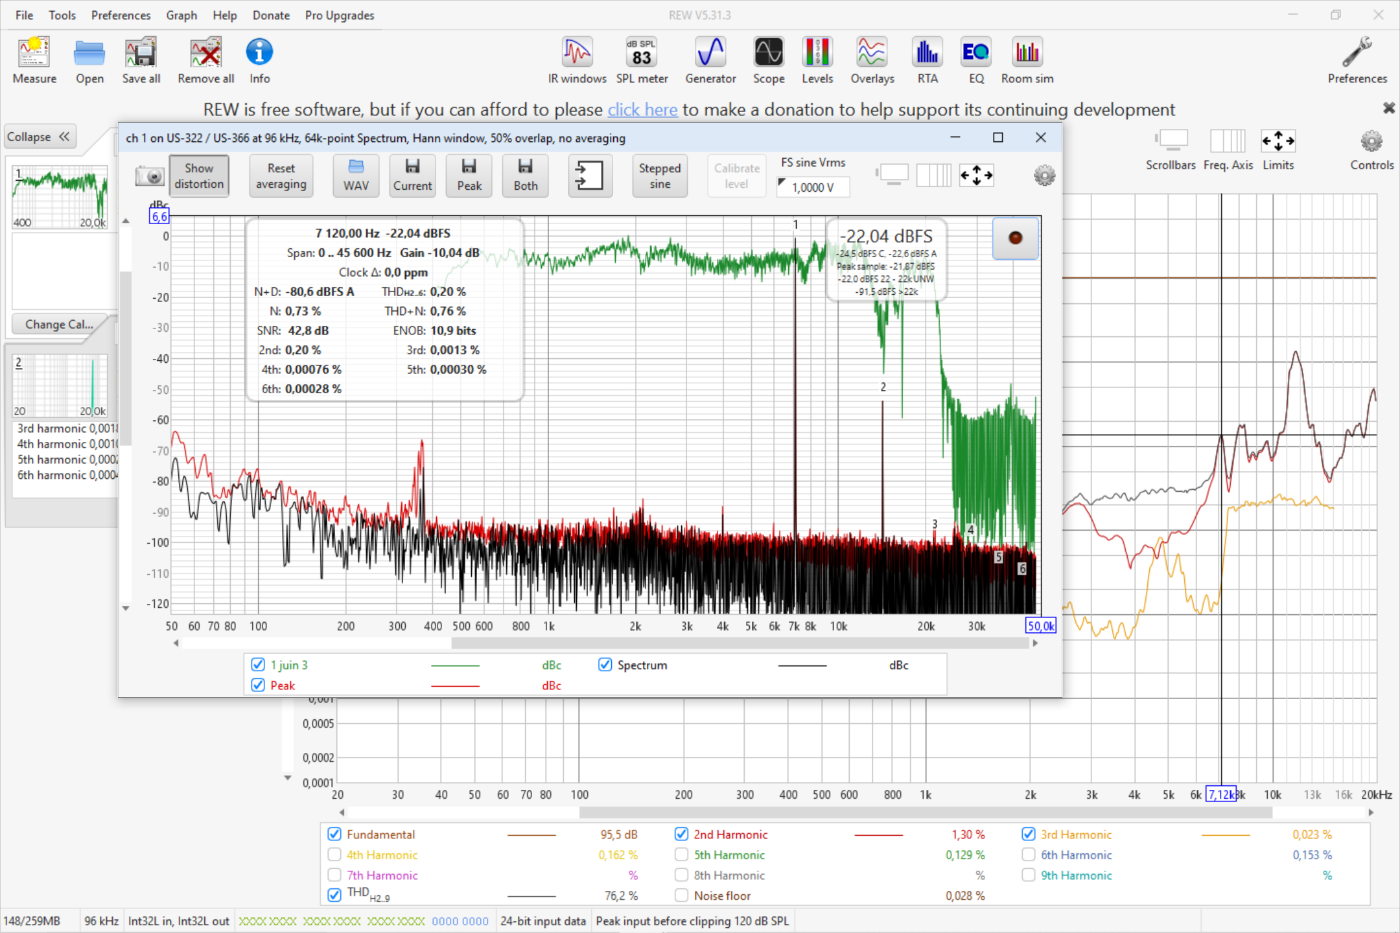The width and height of the screenshot is (1400, 933).
Task: Open the Tools menu
Action: (x=62, y=15)
